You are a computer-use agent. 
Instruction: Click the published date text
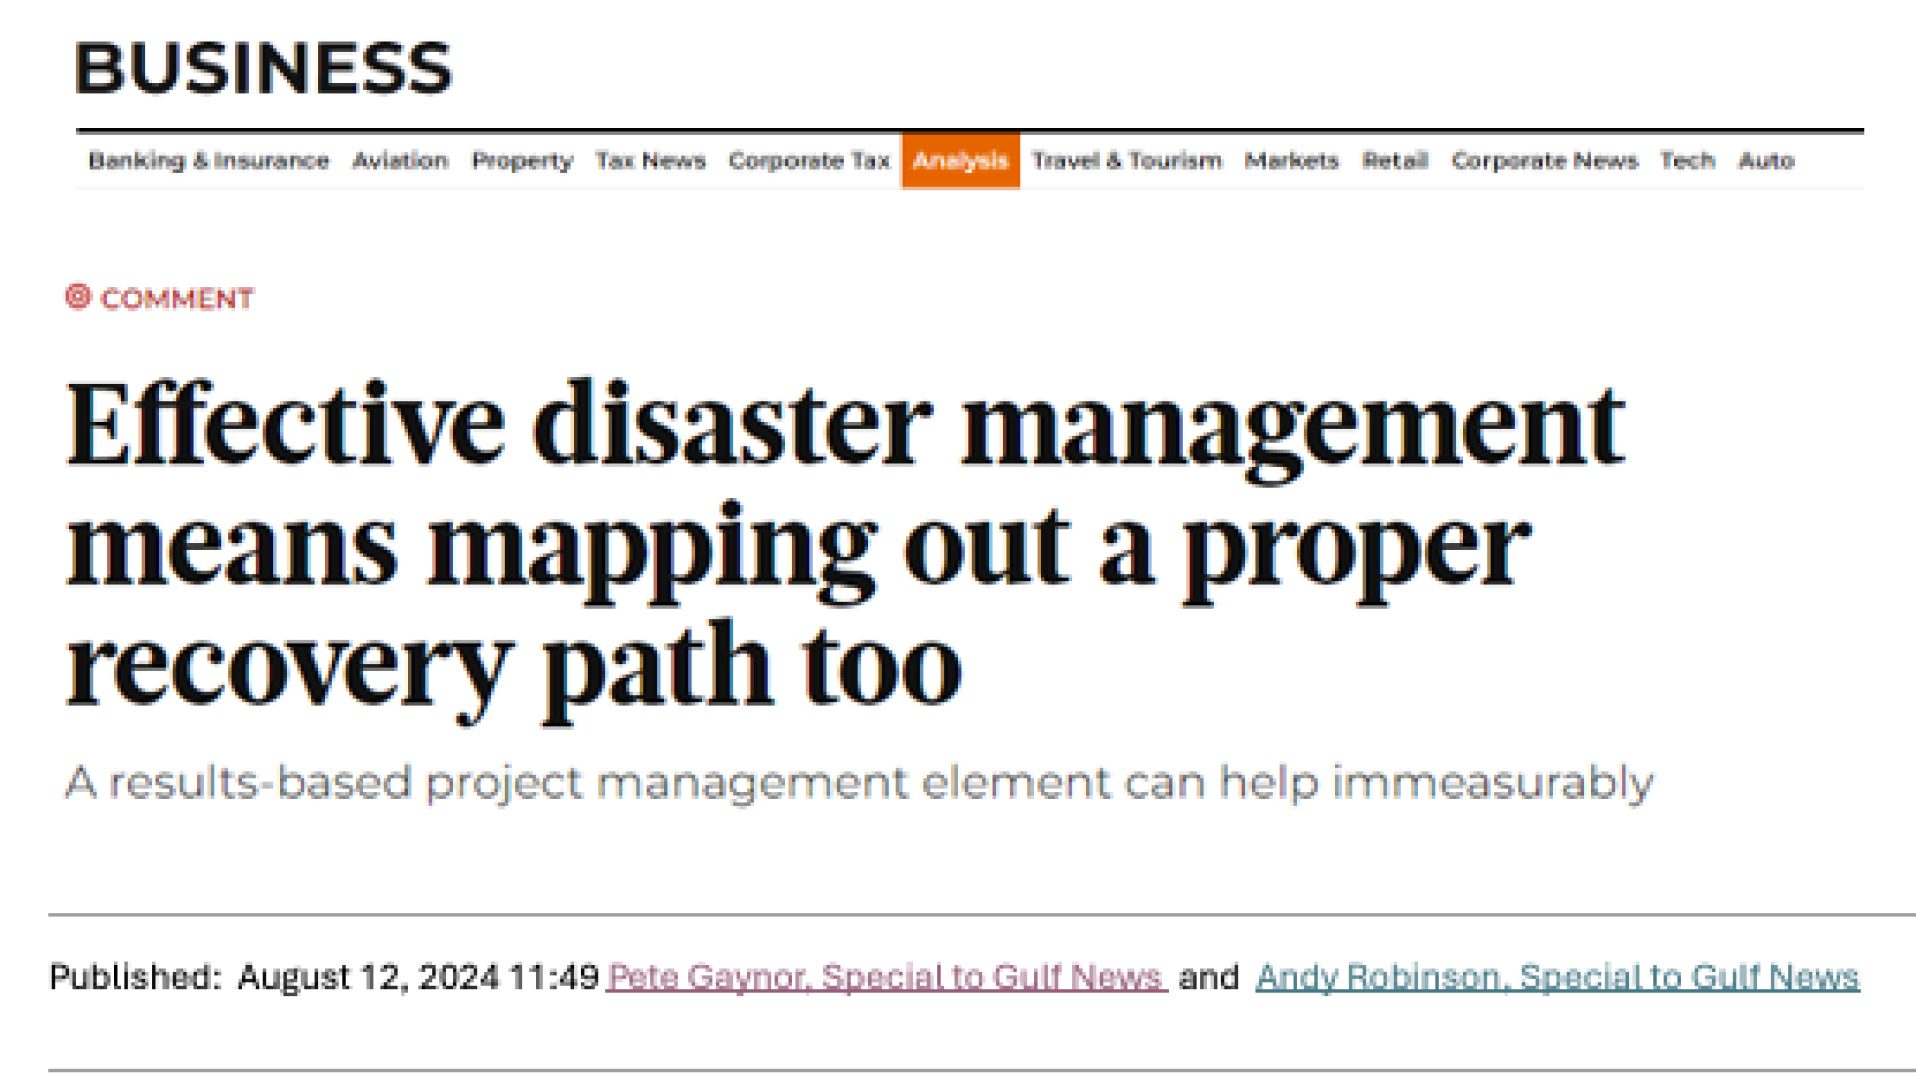[x=320, y=975]
